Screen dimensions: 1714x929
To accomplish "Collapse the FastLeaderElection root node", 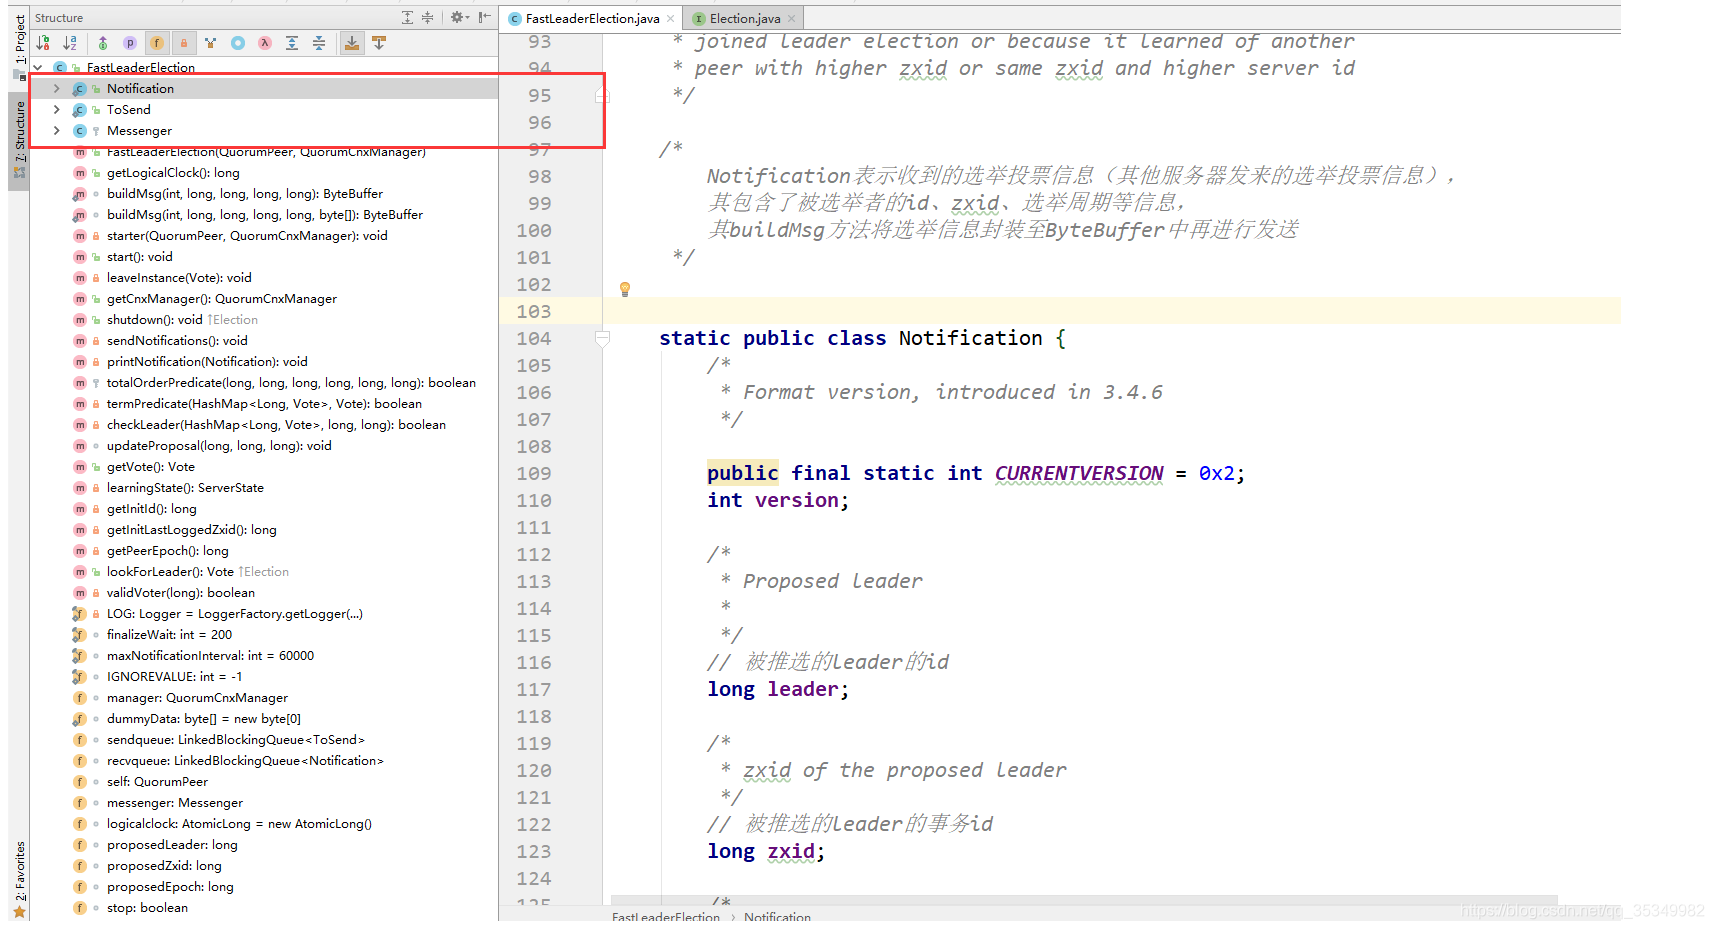I will pos(38,68).
